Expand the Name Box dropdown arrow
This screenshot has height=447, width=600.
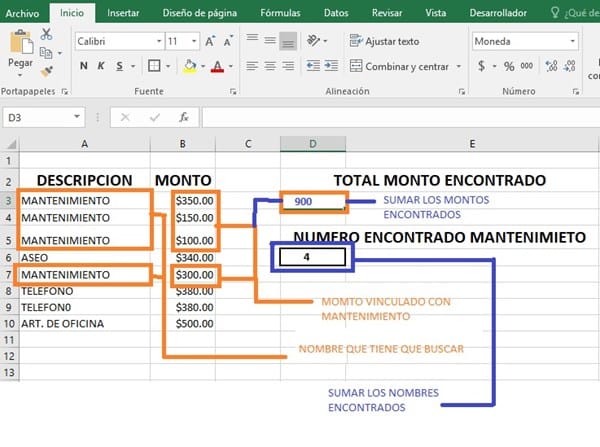click(x=78, y=117)
